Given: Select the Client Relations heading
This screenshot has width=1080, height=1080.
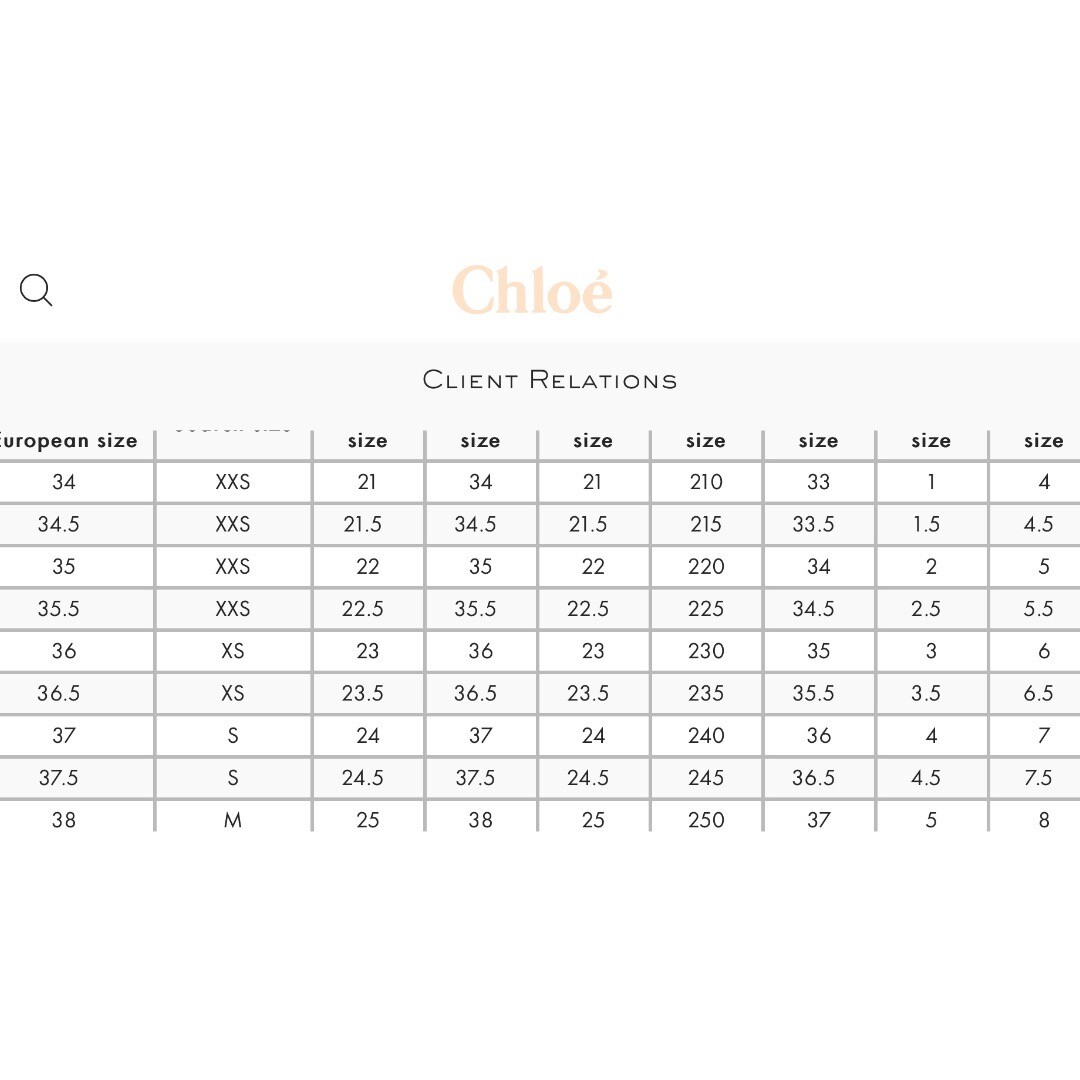Looking at the screenshot, I should point(550,380).
